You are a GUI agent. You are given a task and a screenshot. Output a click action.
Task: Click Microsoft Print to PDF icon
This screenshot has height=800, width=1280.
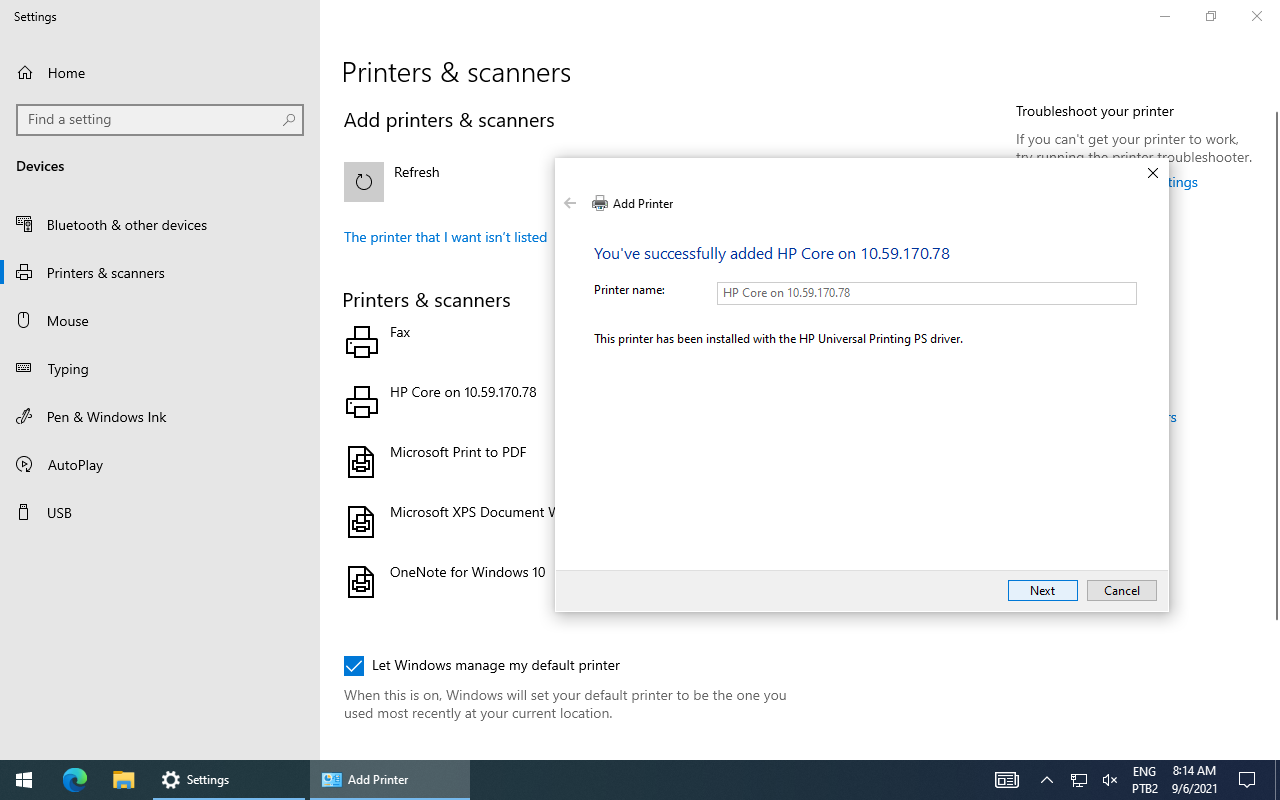coord(361,462)
